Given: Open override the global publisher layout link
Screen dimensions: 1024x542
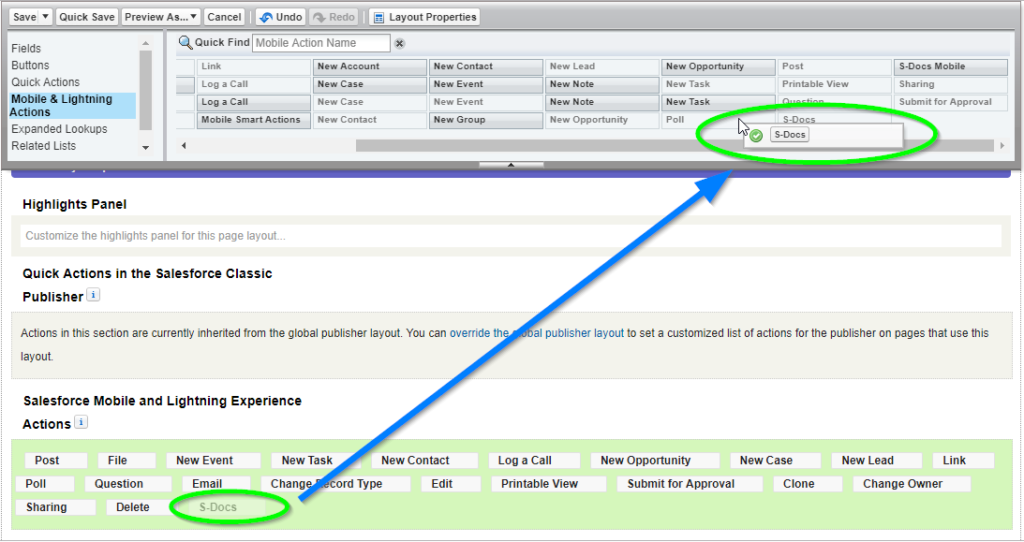Looking at the screenshot, I should click(x=536, y=333).
